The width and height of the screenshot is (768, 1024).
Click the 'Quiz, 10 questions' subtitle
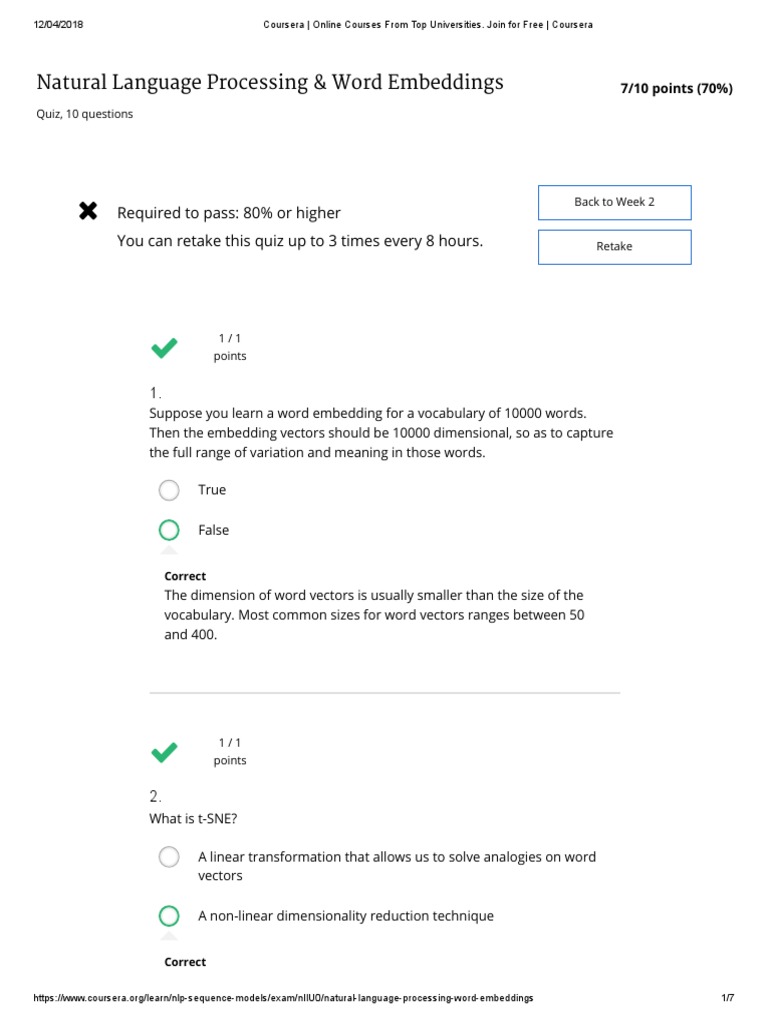tap(85, 114)
